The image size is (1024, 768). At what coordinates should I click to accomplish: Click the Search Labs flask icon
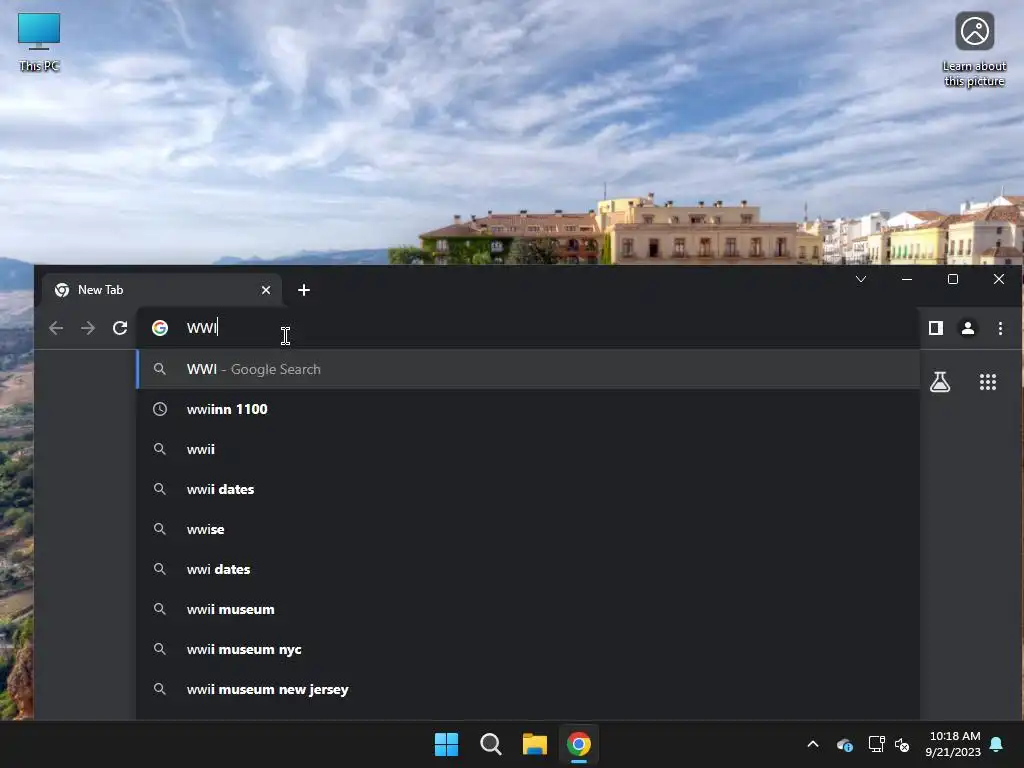[x=940, y=382]
